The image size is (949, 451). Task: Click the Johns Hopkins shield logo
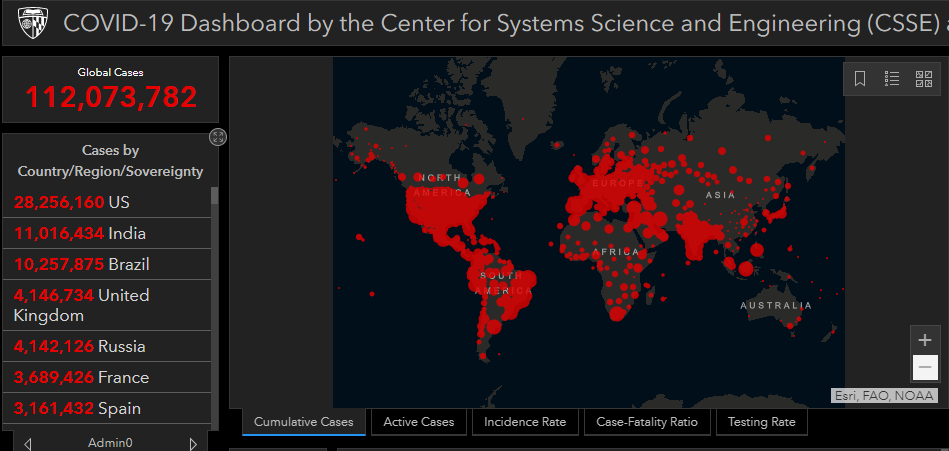(33, 22)
